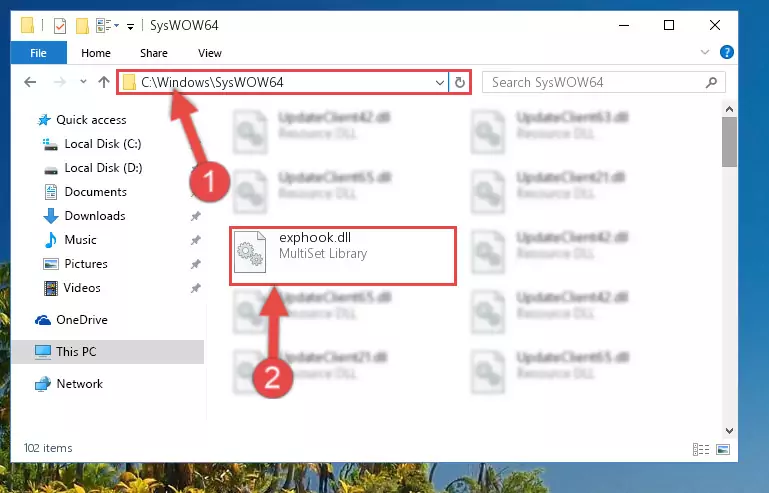Click the Network icon in sidebar
The height and width of the screenshot is (493, 769).
[43, 384]
